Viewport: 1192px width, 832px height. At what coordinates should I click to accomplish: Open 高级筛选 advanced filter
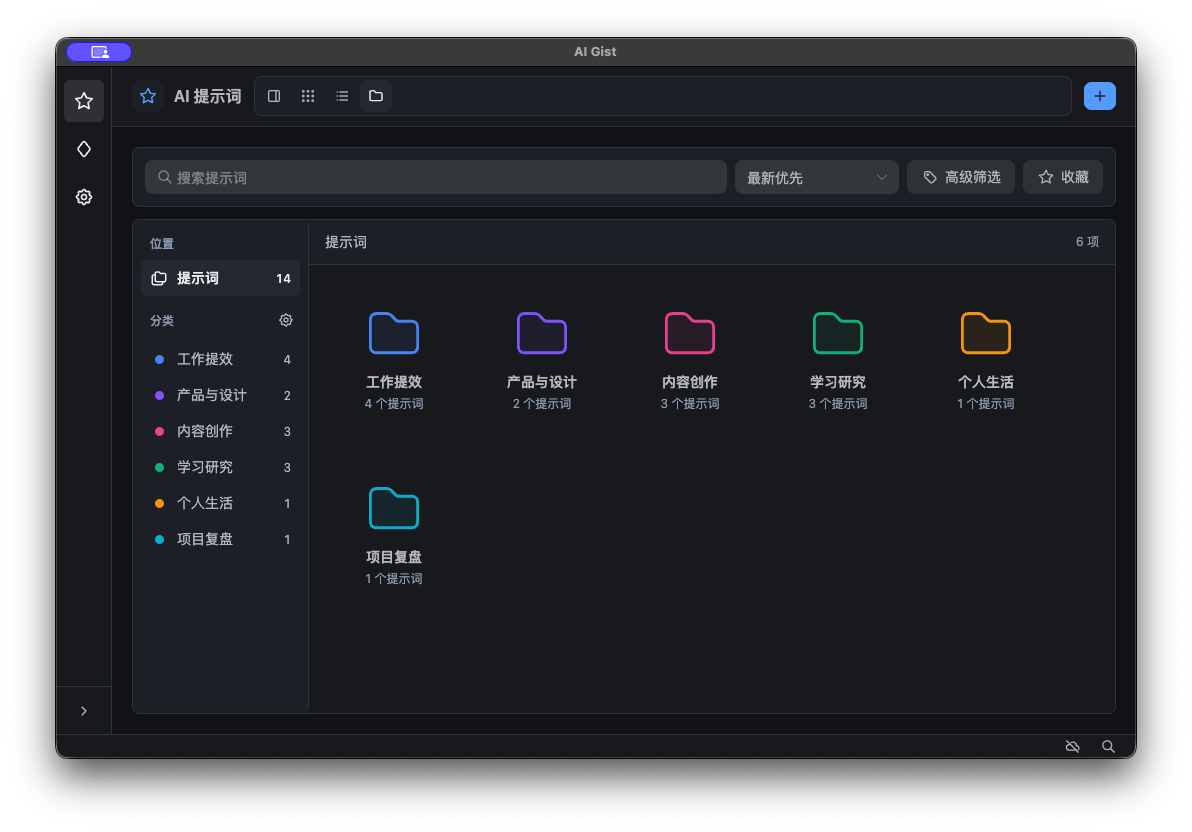tap(961, 177)
